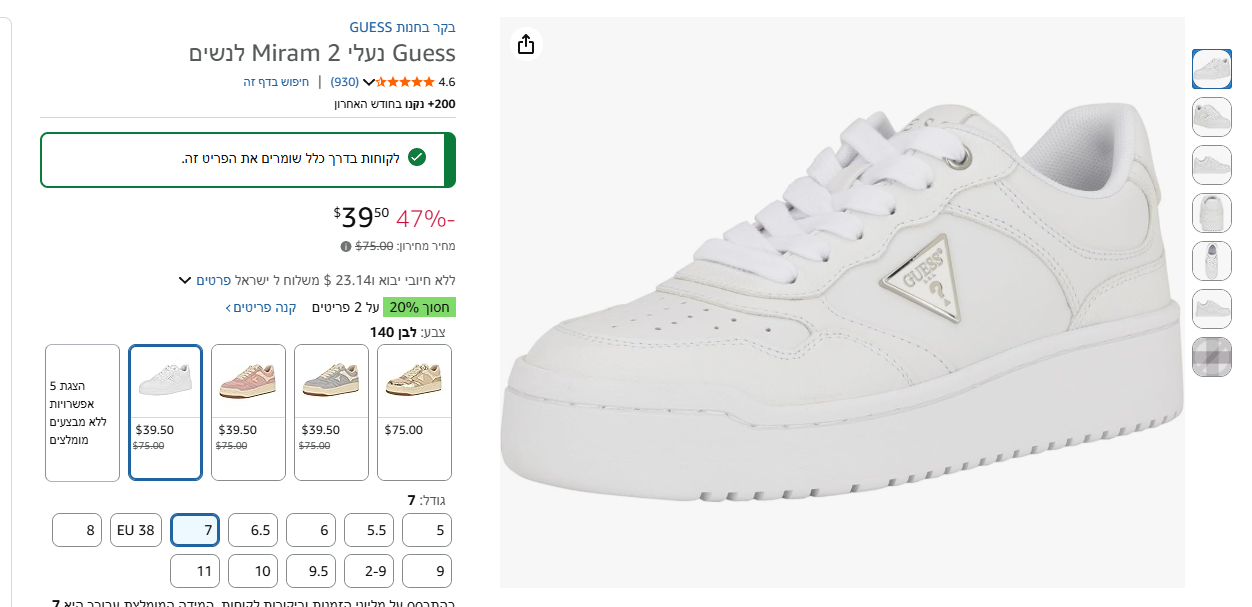Click the share icon on product image

(526, 44)
